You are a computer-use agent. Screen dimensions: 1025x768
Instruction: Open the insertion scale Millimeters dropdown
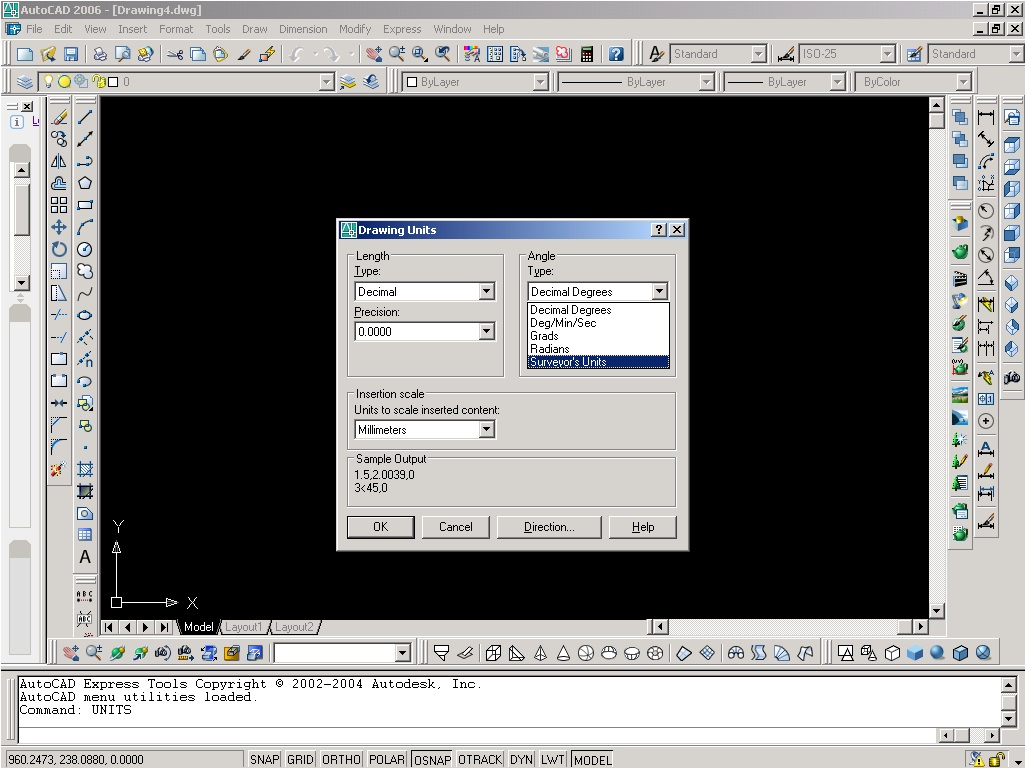486,429
